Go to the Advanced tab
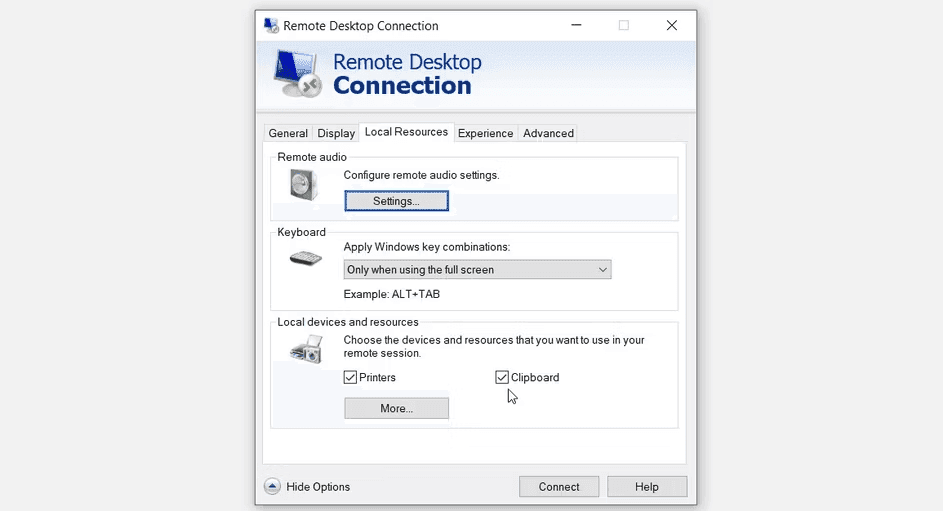The width and height of the screenshot is (943, 511). [548, 133]
